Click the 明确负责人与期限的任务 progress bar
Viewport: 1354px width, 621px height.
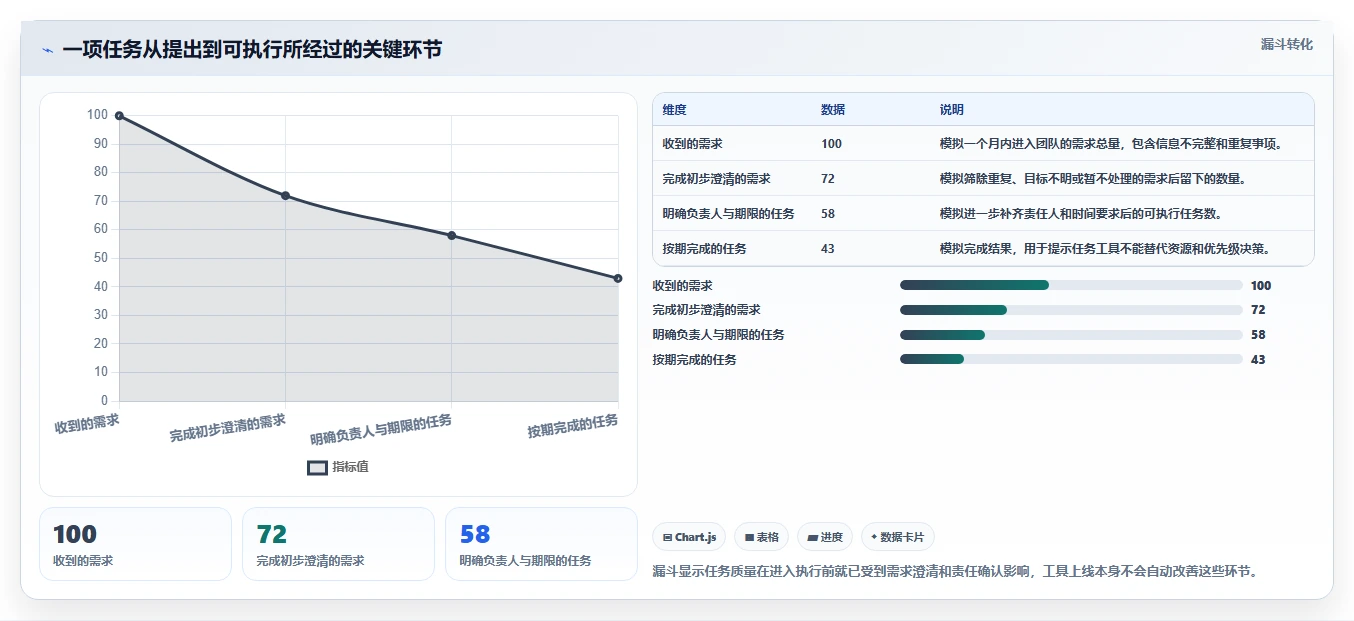click(1071, 335)
